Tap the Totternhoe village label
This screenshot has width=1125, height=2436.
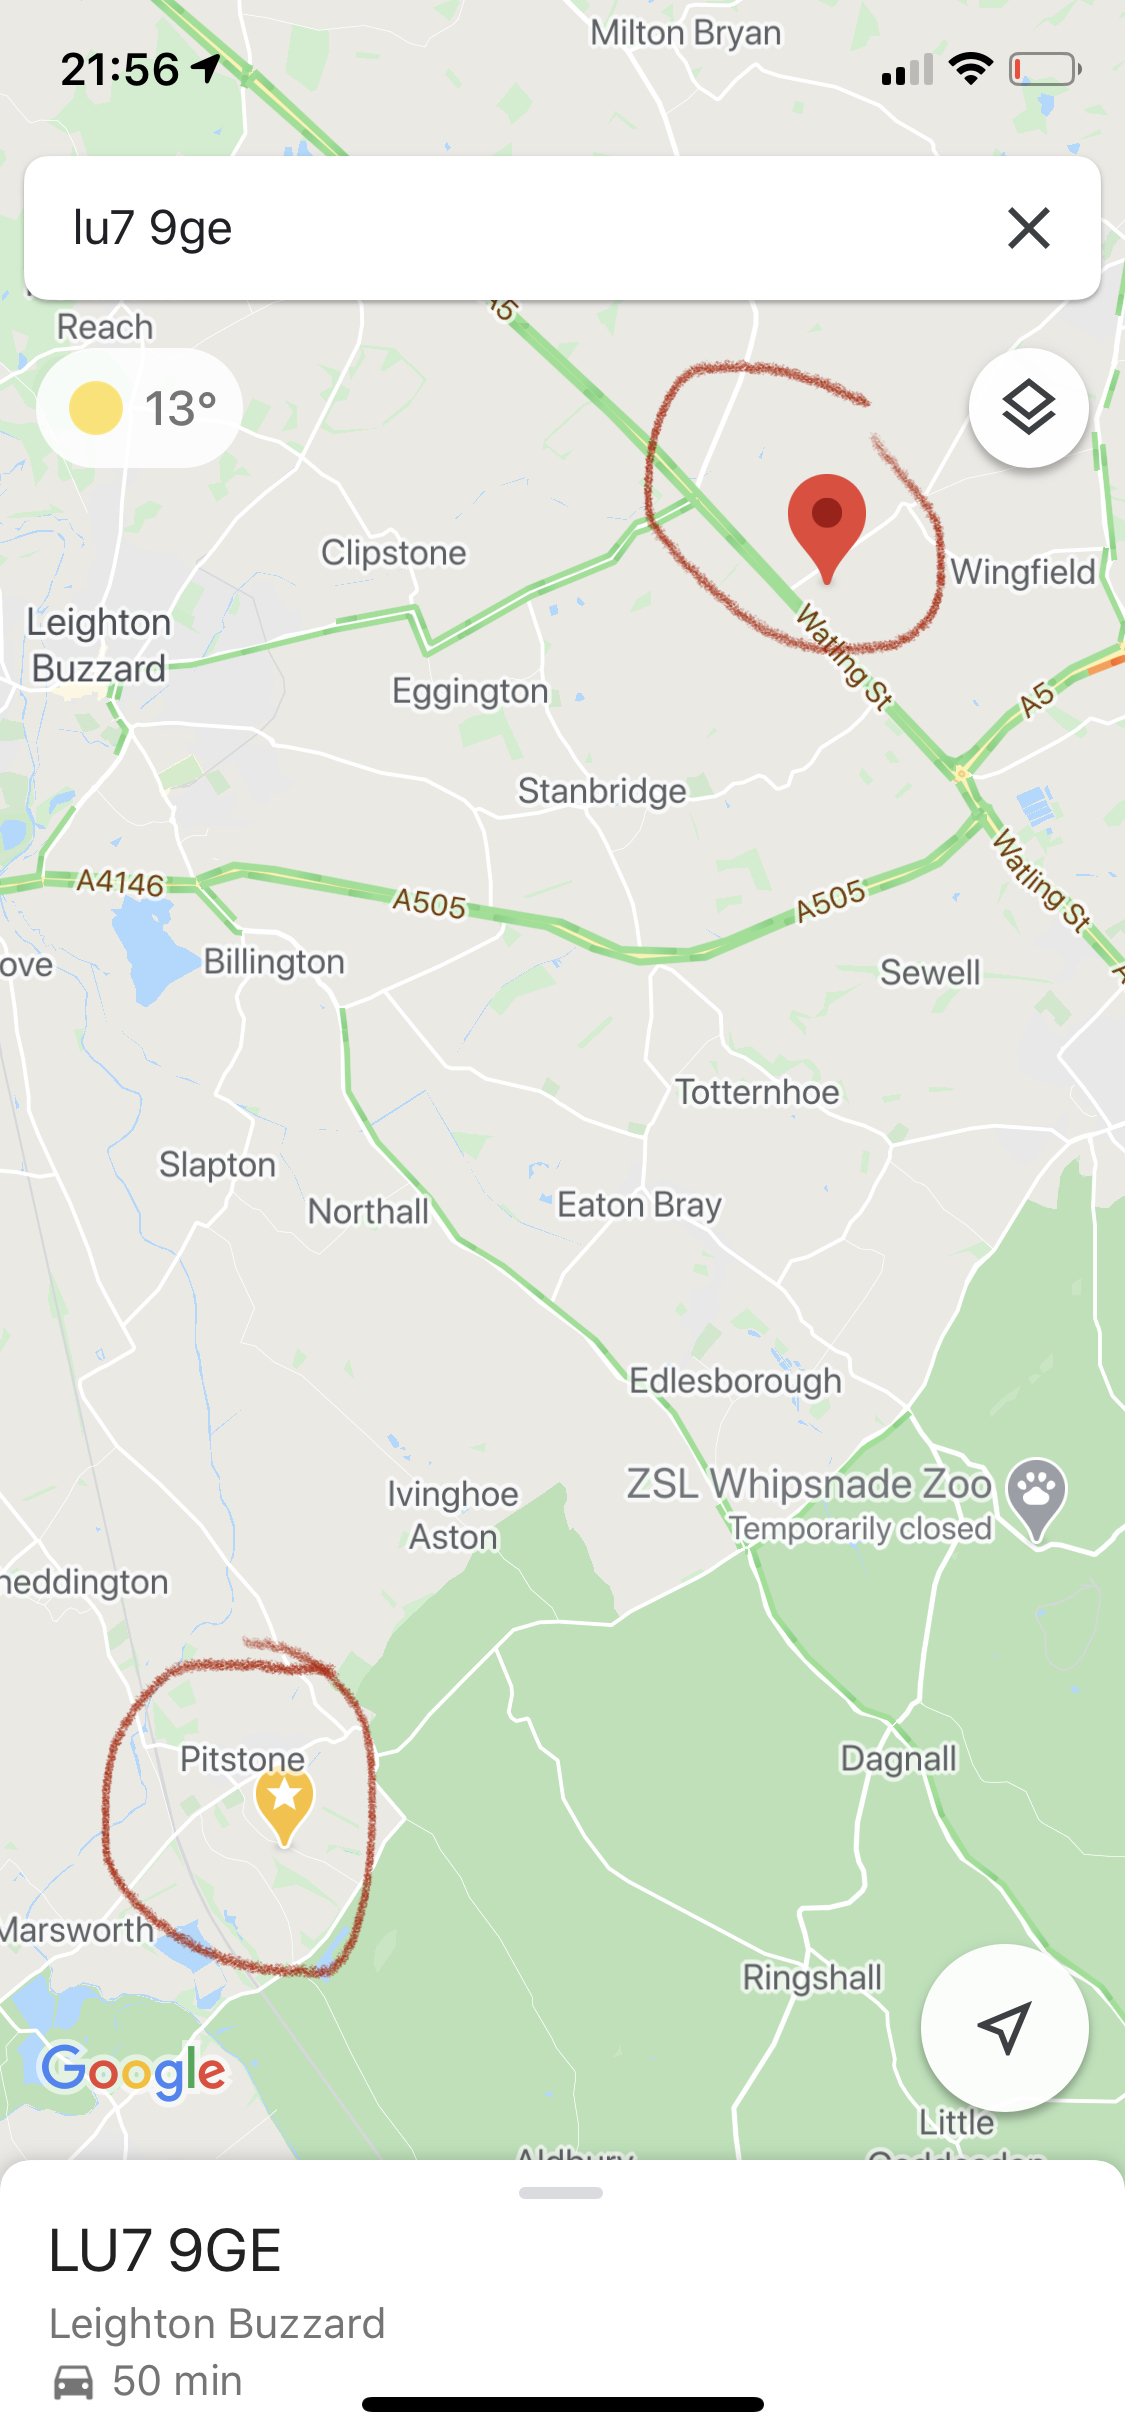757,1092
